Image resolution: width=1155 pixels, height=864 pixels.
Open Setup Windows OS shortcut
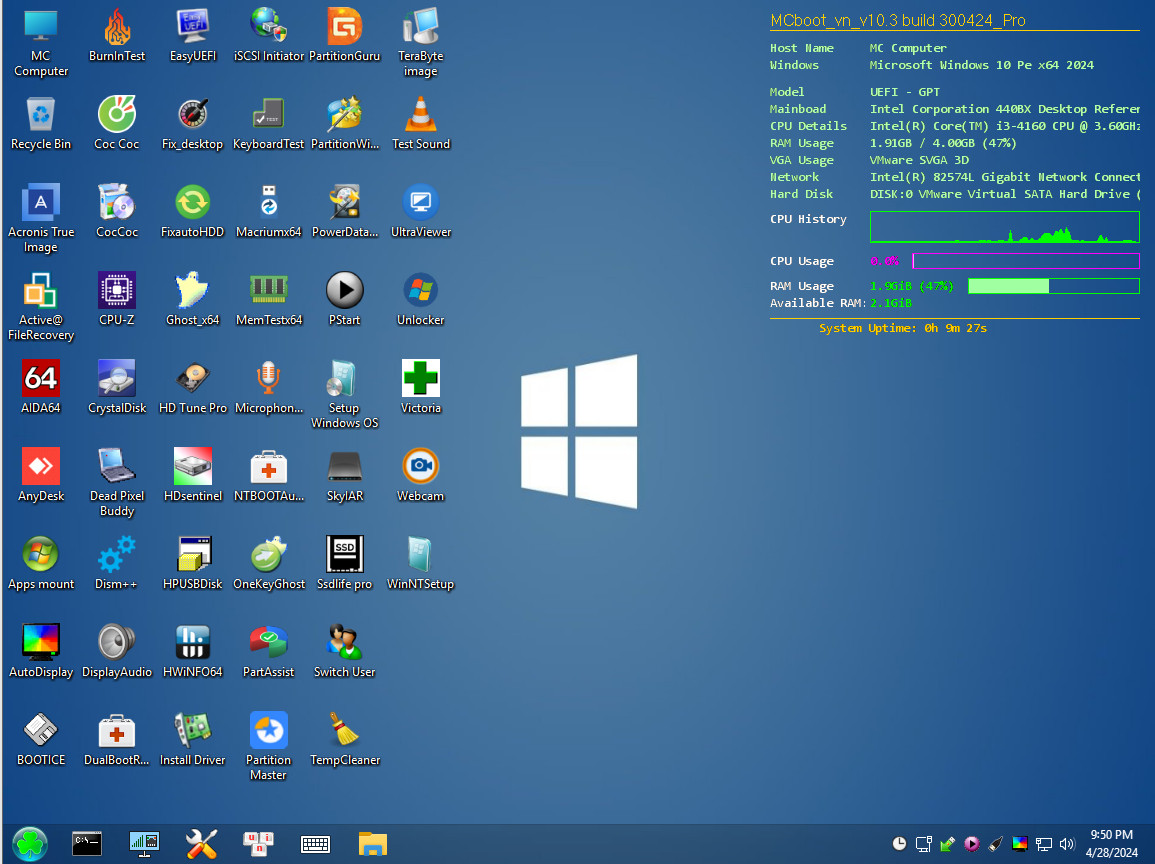click(345, 394)
